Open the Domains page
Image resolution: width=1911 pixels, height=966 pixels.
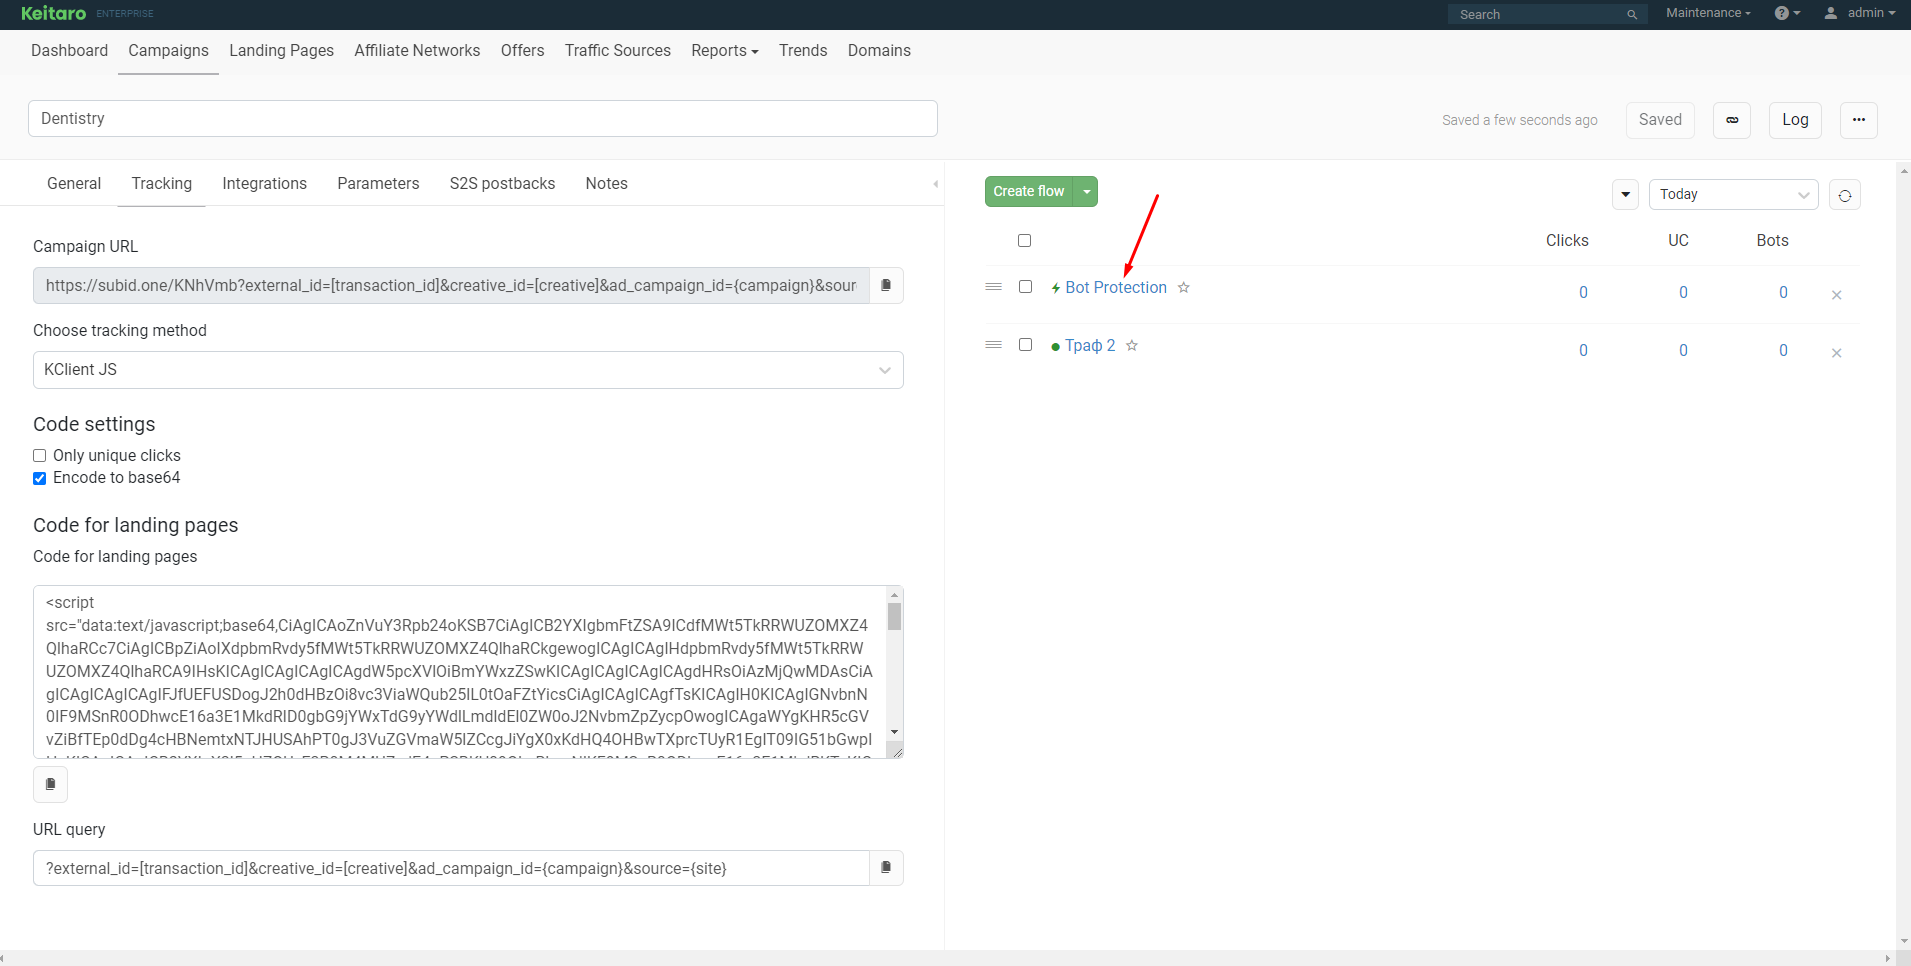tap(879, 51)
